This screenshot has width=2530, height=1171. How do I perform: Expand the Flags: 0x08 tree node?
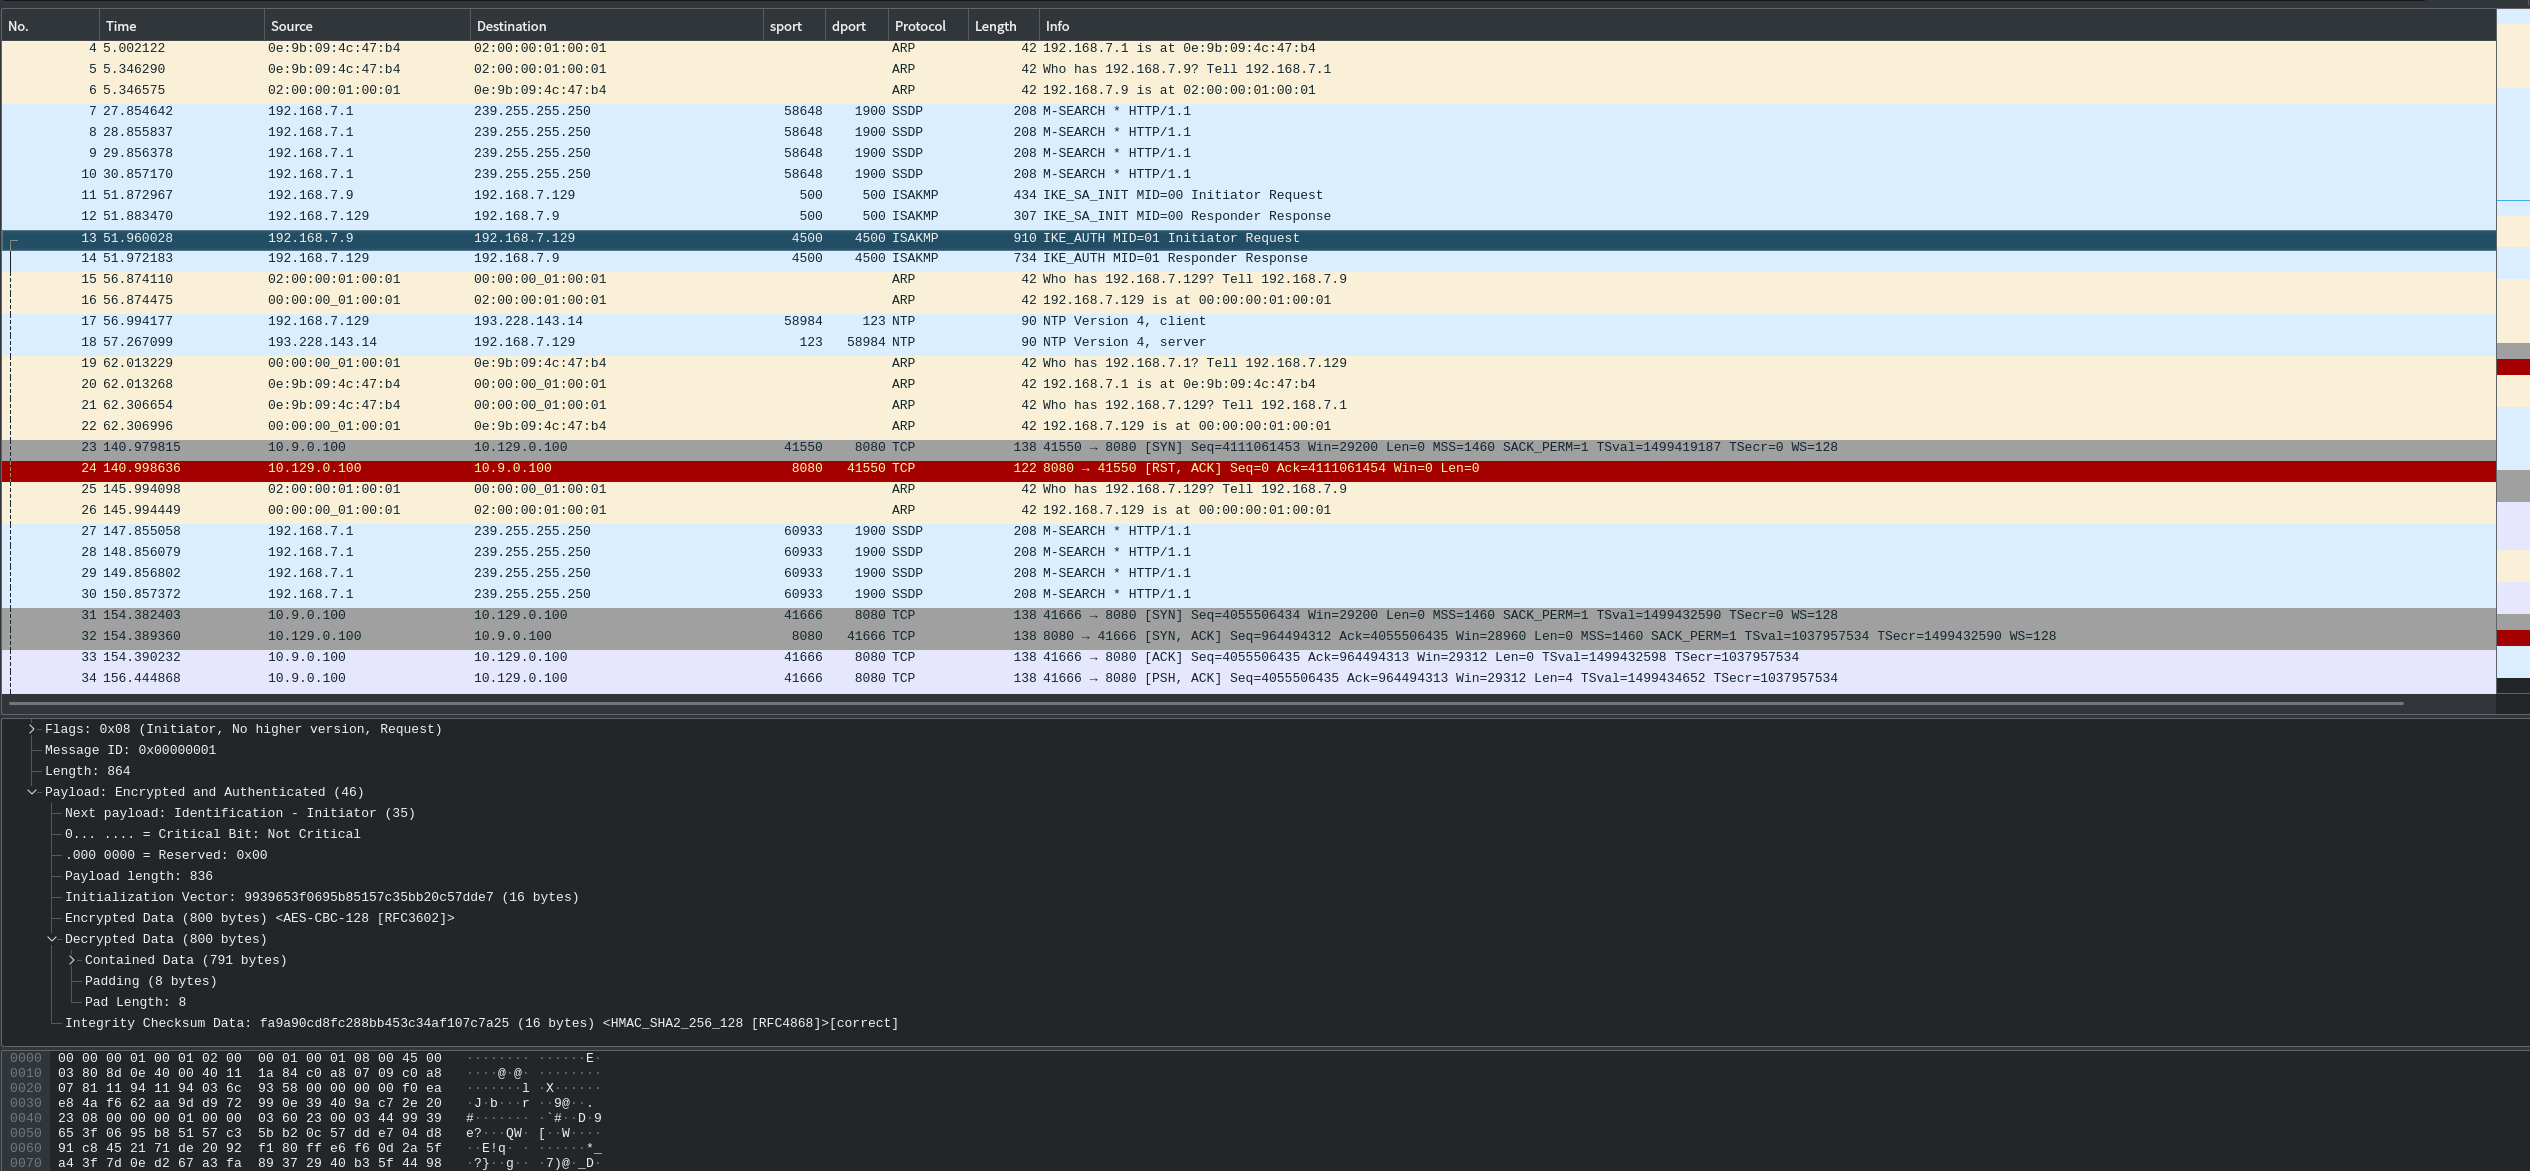(x=32, y=729)
